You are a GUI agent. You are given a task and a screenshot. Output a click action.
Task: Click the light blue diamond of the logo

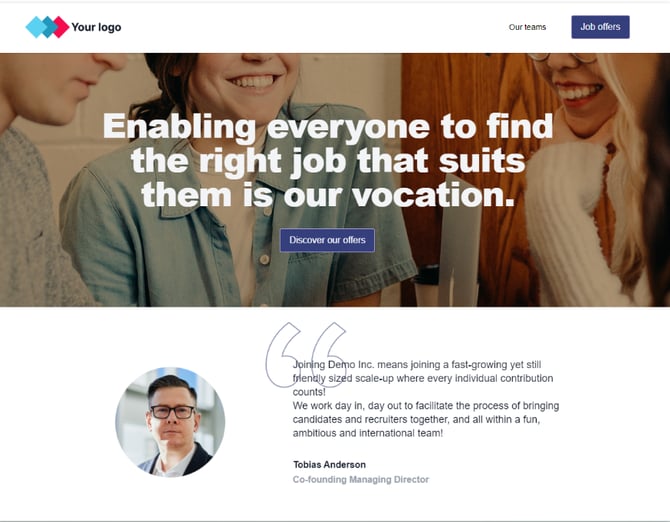tap(35, 27)
